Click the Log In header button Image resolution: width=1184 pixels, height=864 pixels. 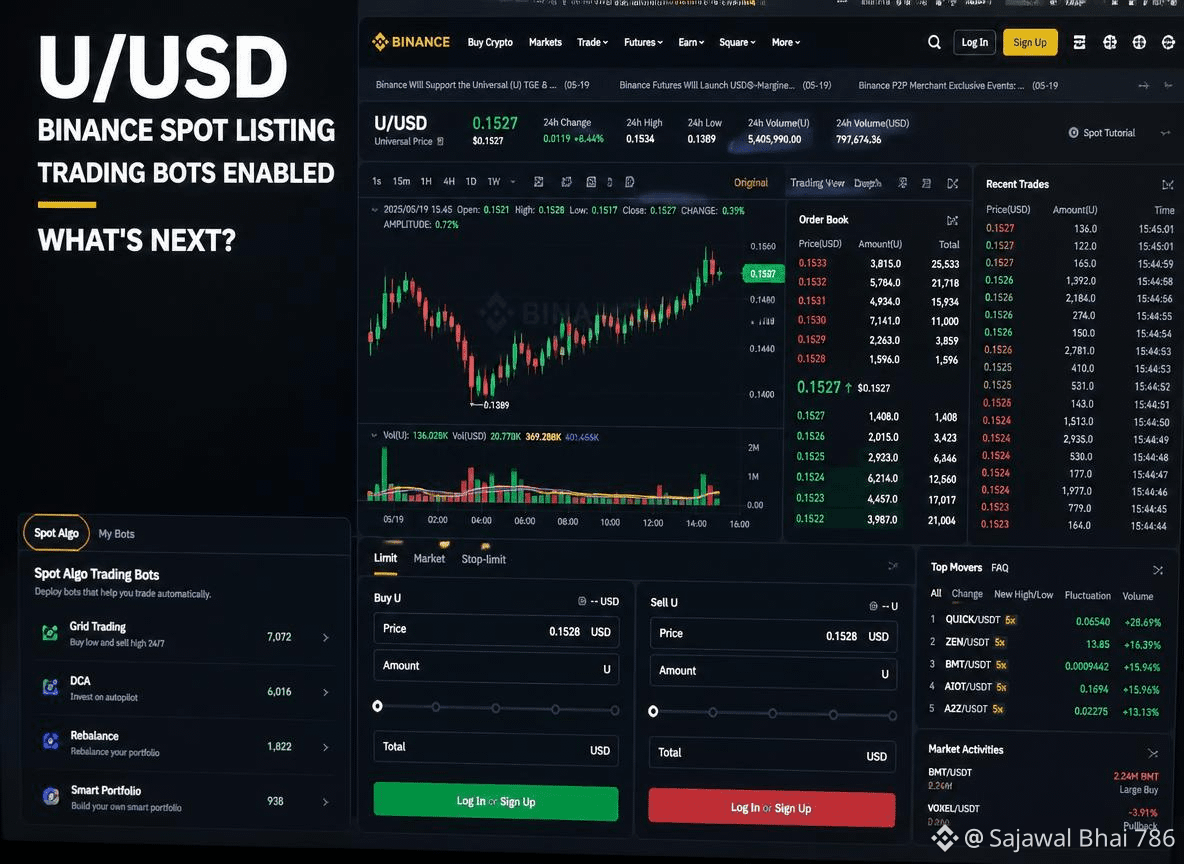point(974,42)
